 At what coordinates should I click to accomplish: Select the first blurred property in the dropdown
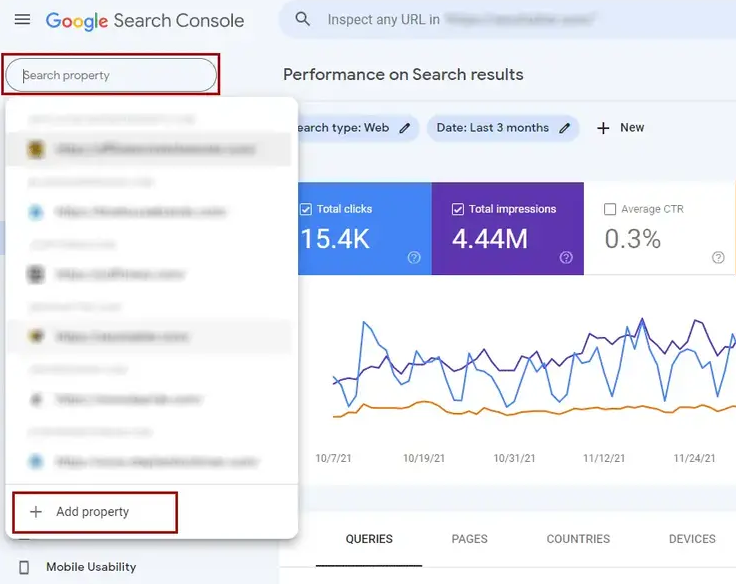click(148, 149)
